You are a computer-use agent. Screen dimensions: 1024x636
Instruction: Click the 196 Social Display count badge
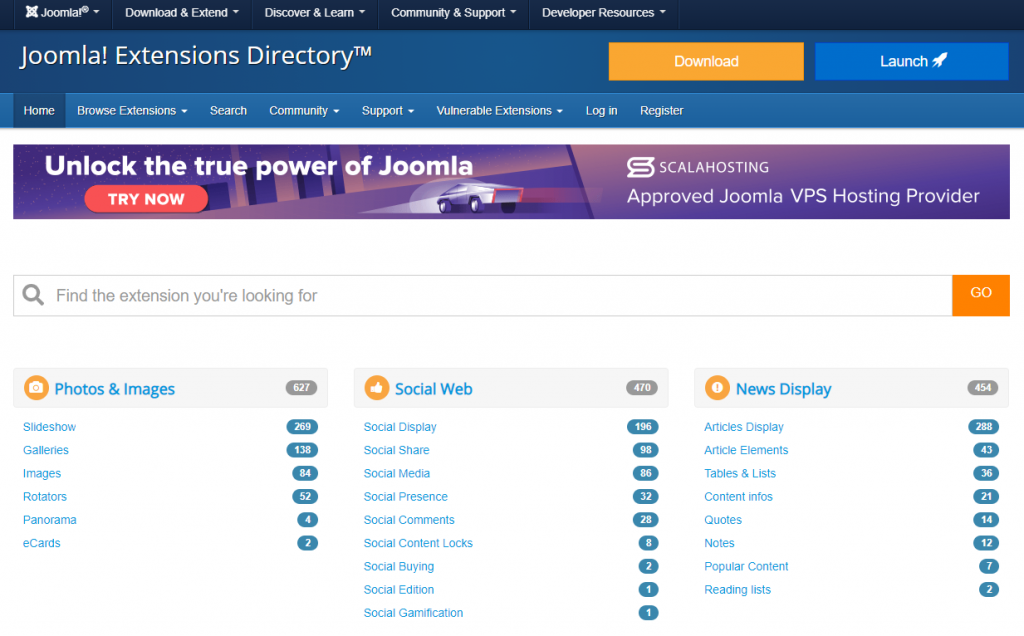coord(643,426)
